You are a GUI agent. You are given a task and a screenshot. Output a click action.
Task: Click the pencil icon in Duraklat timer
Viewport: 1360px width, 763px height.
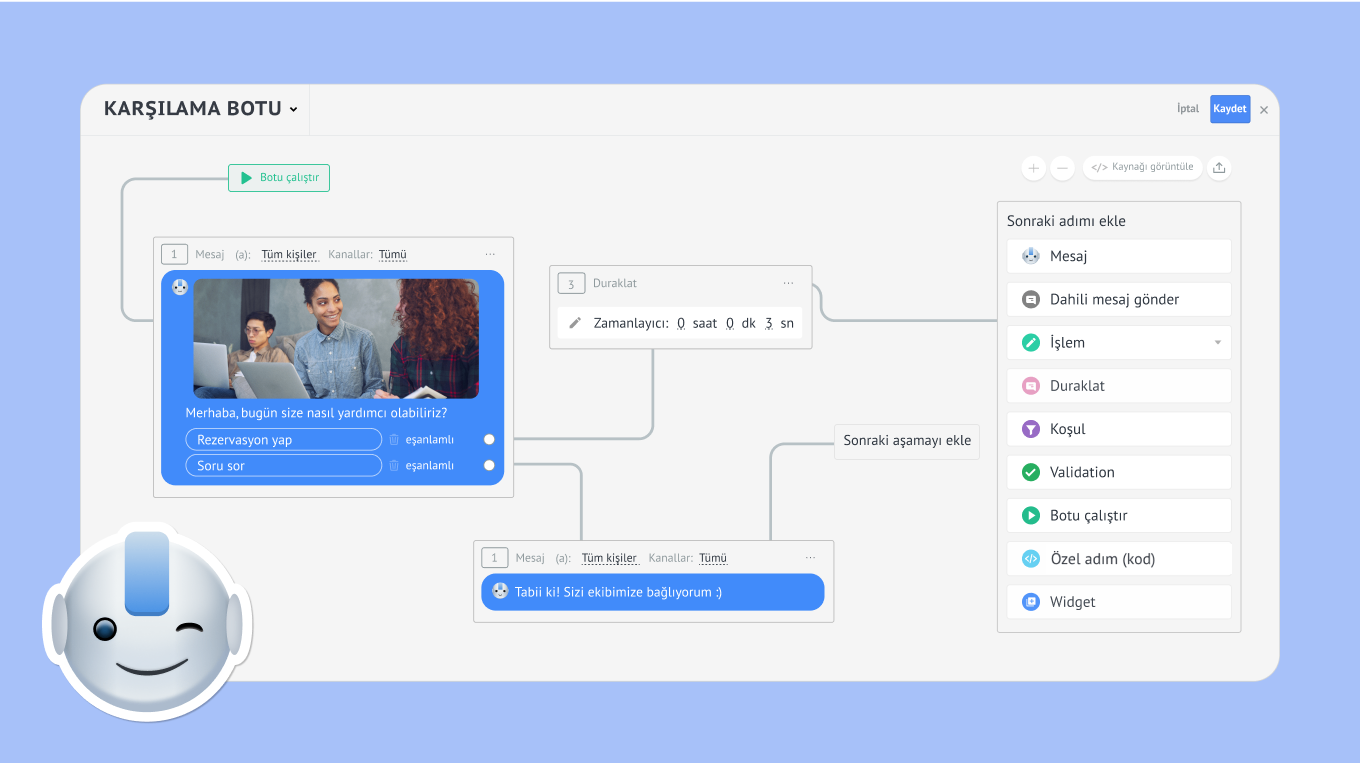tap(575, 323)
